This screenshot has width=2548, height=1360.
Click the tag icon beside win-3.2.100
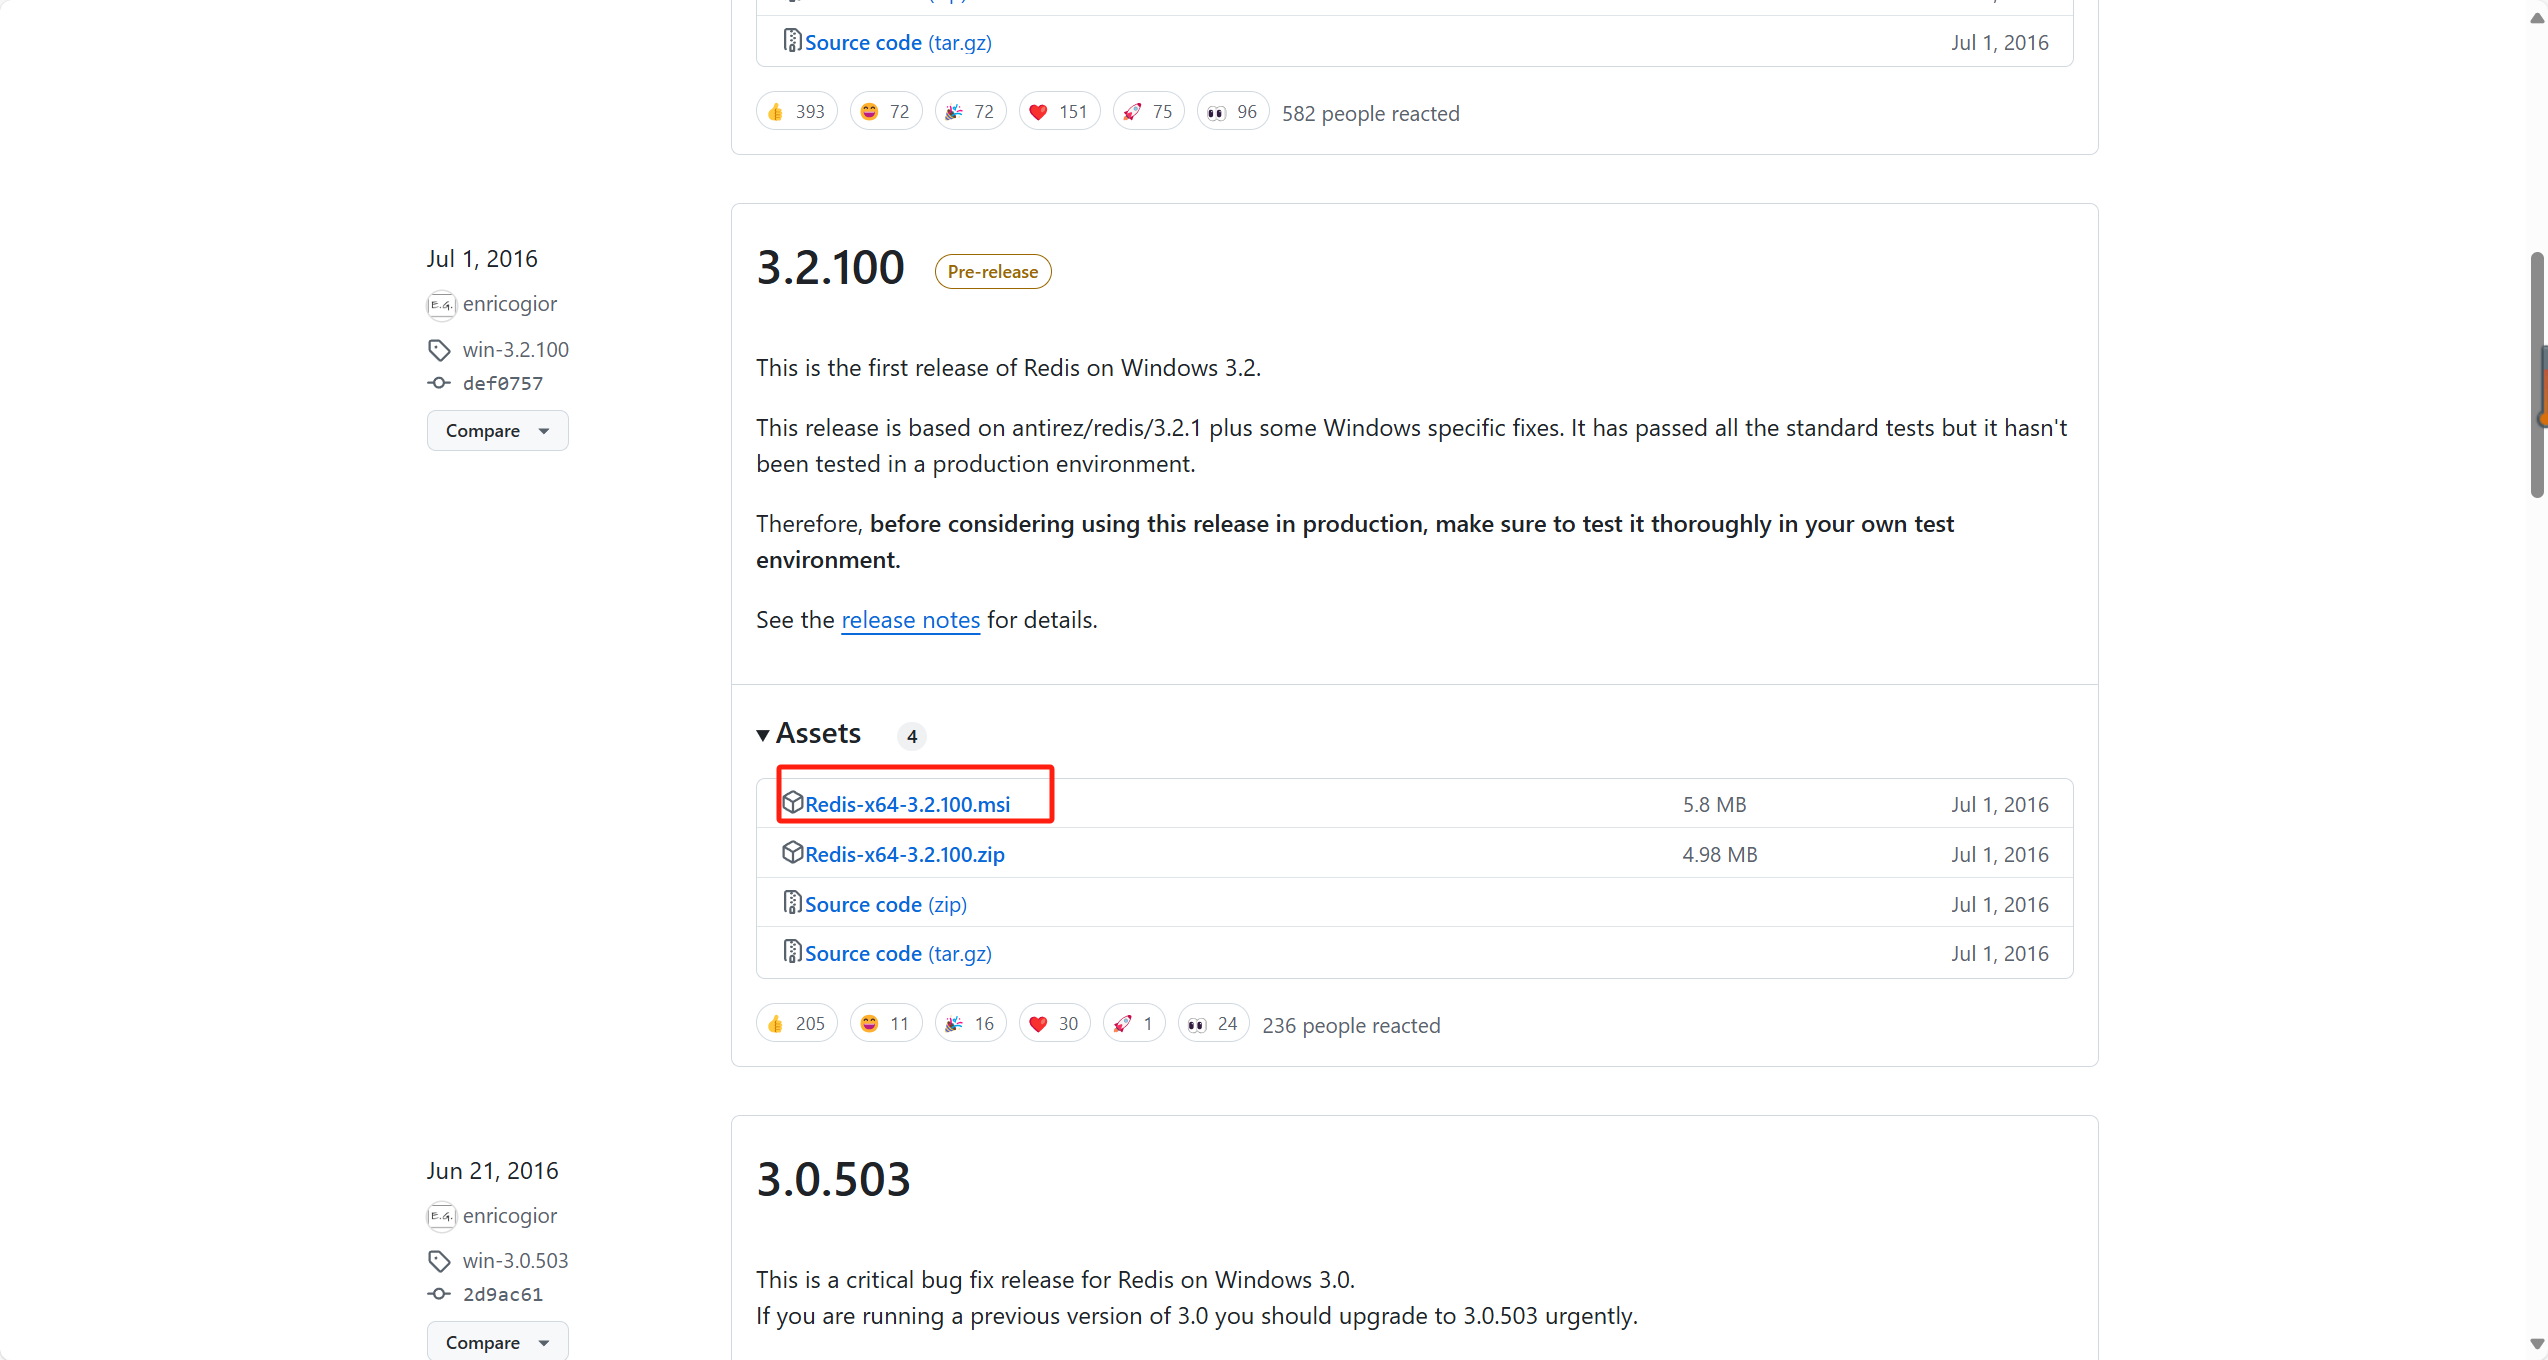[439, 350]
